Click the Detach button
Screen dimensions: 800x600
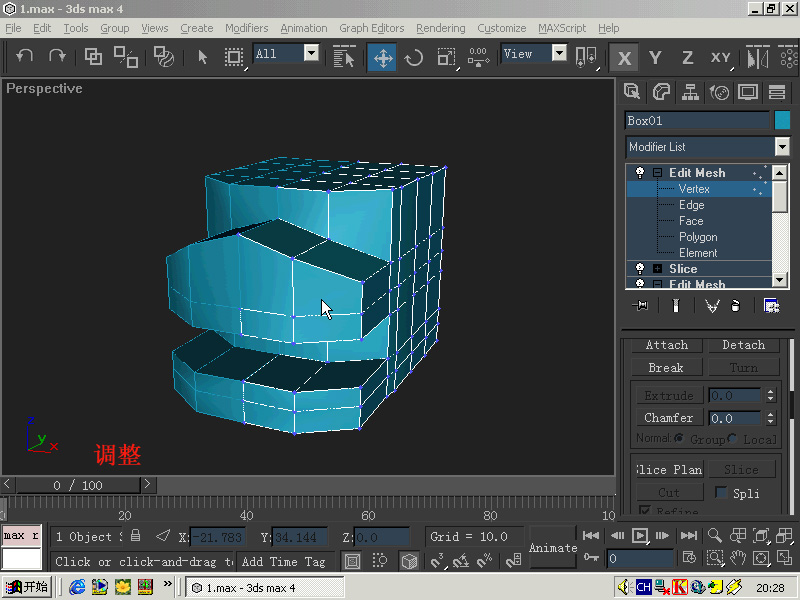click(743, 345)
